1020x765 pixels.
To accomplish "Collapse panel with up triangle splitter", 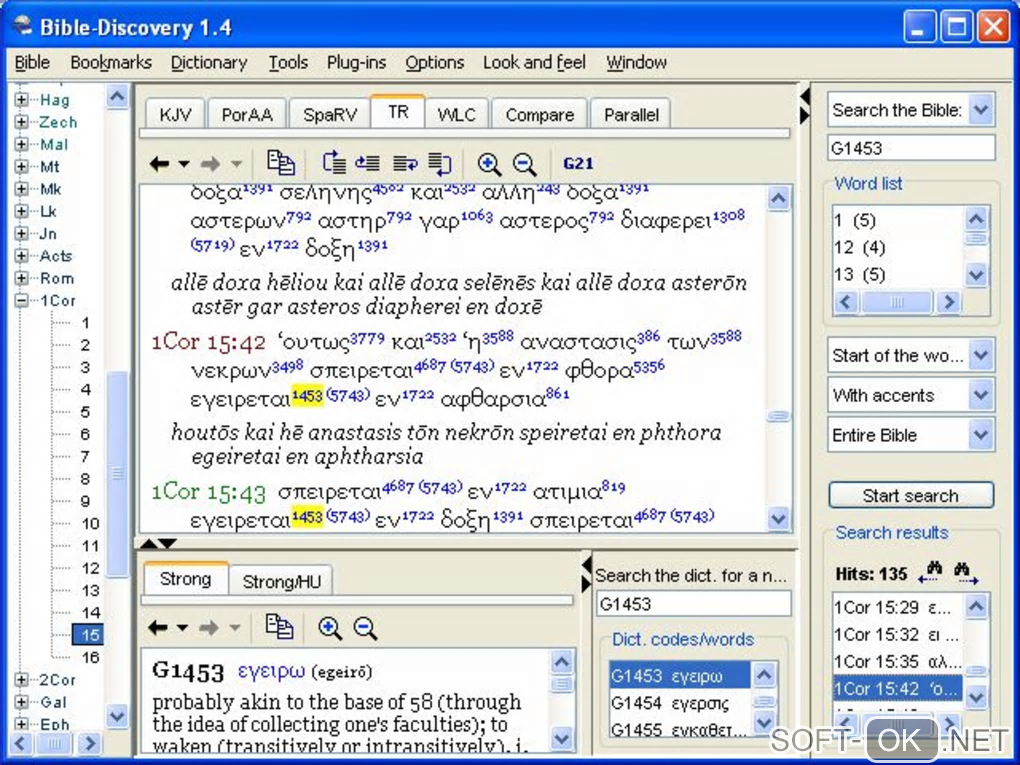I will click(149, 544).
